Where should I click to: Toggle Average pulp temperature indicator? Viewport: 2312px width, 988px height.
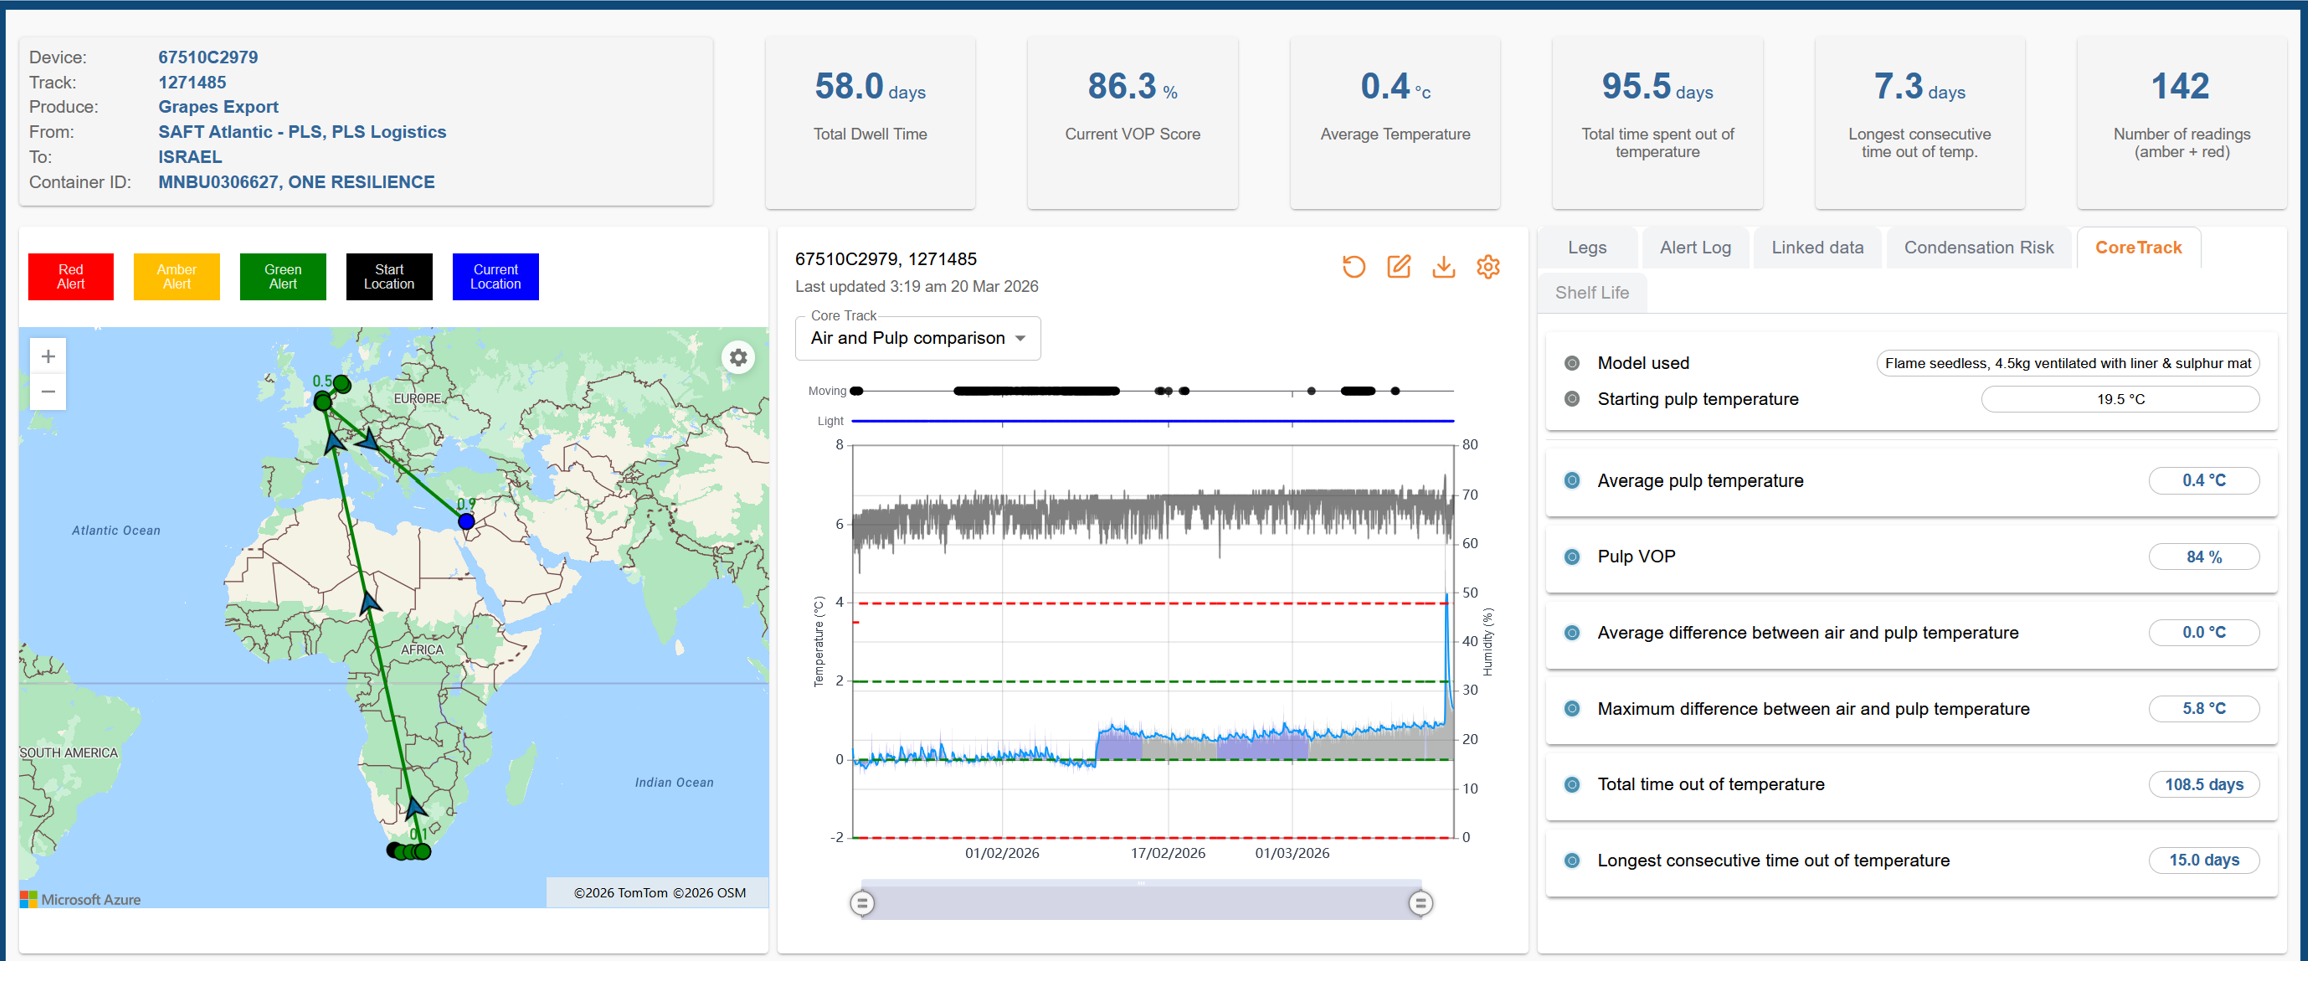coord(1572,481)
